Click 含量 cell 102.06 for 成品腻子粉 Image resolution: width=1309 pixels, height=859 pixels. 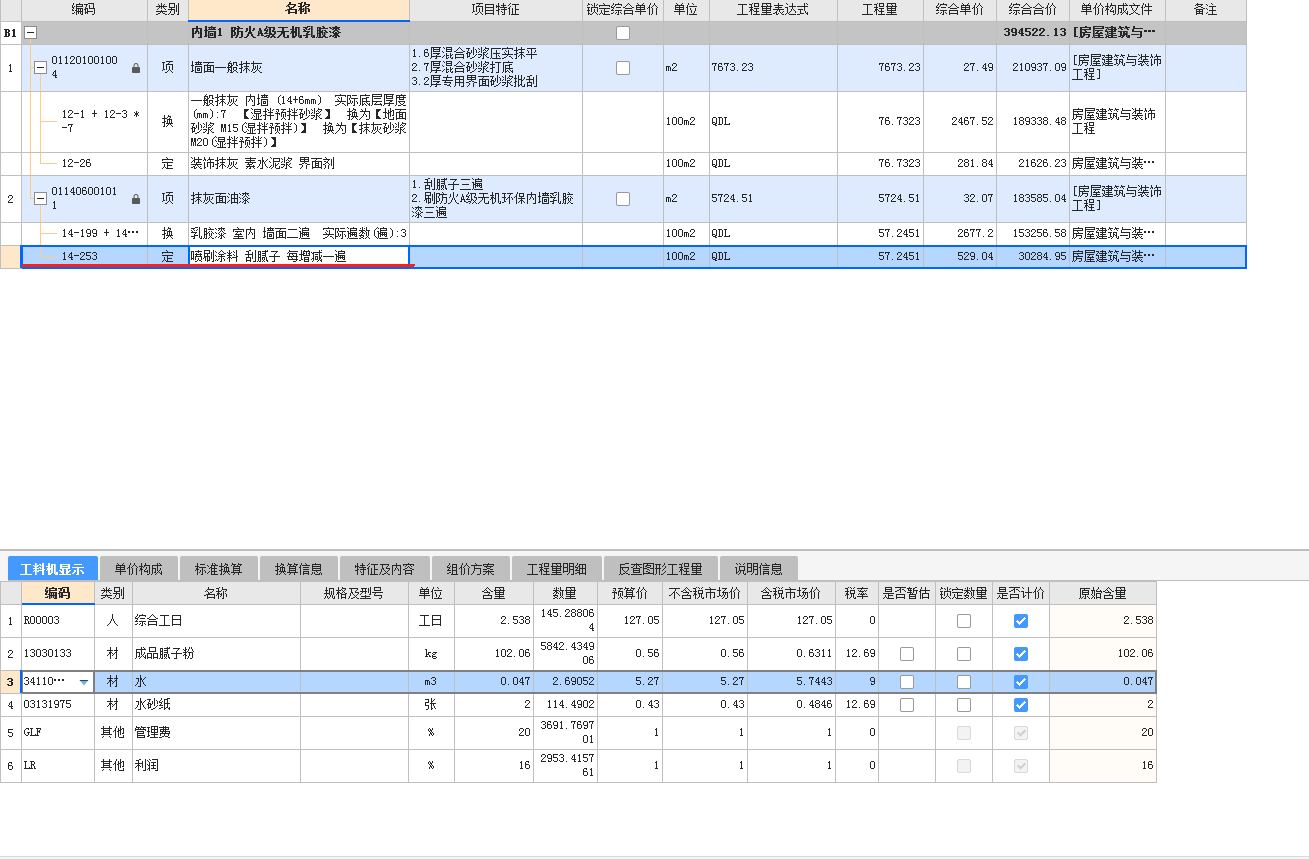click(x=494, y=654)
